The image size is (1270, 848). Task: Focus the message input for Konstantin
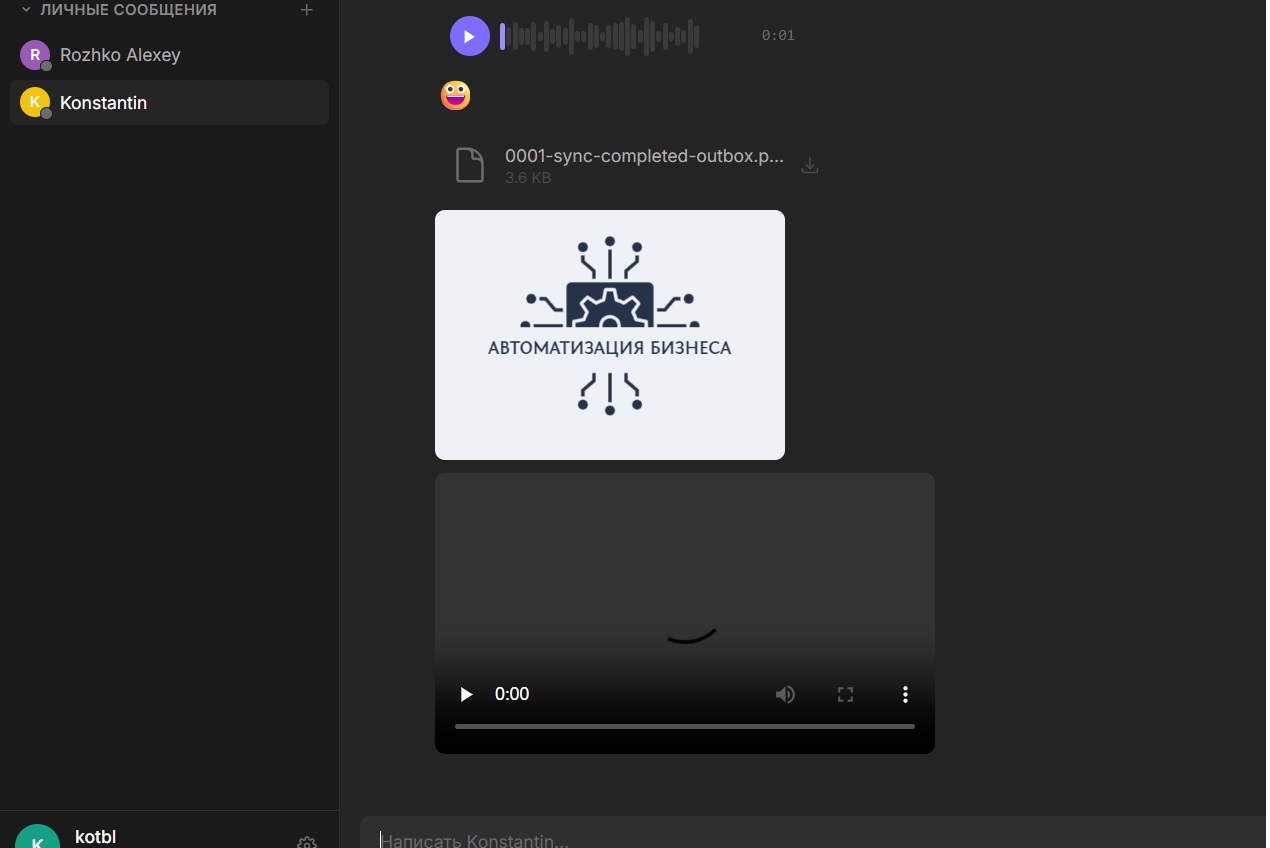point(800,840)
